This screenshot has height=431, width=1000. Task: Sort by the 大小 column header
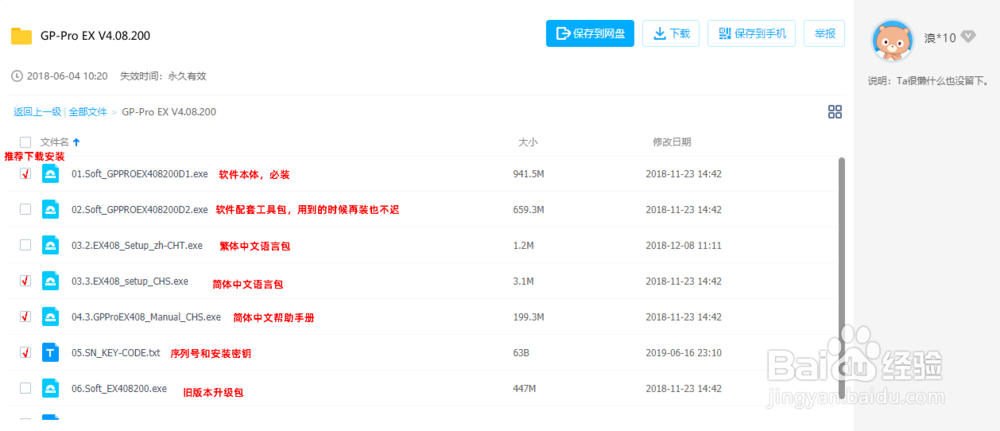(527, 142)
